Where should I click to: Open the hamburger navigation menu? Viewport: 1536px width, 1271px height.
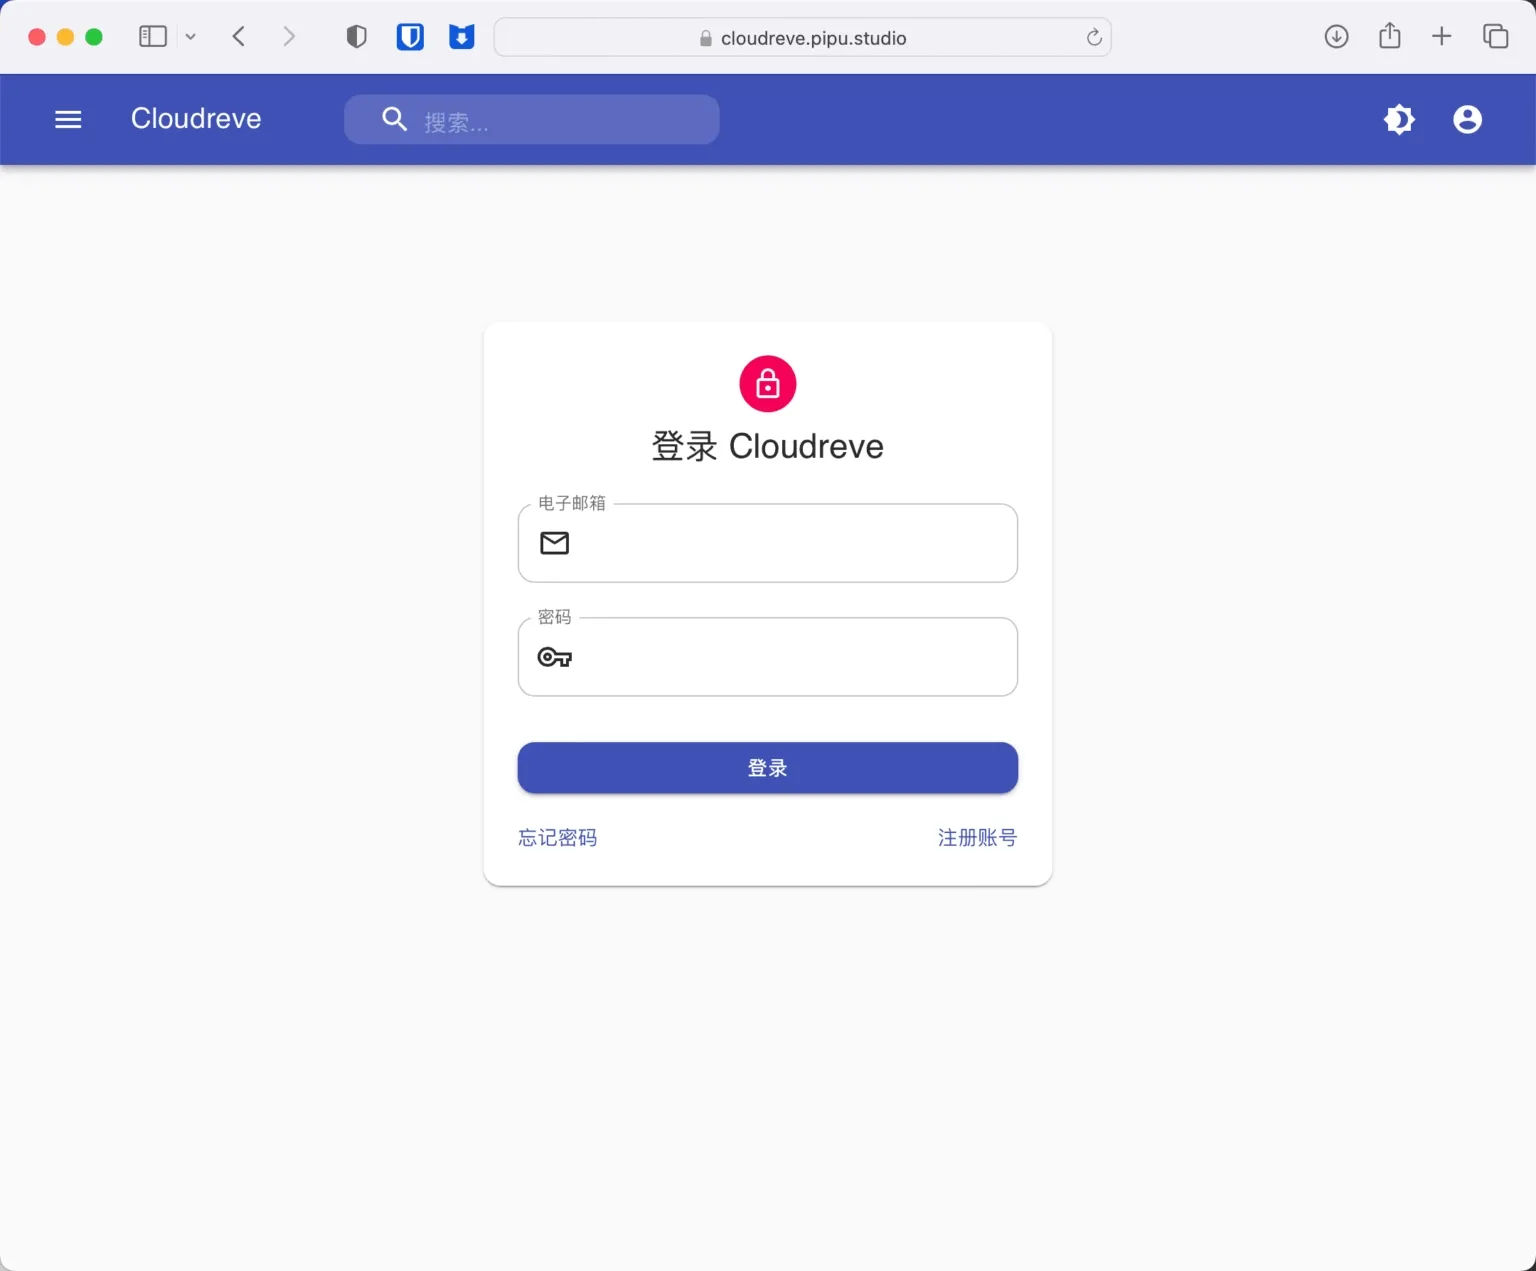(x=68, y=120)
